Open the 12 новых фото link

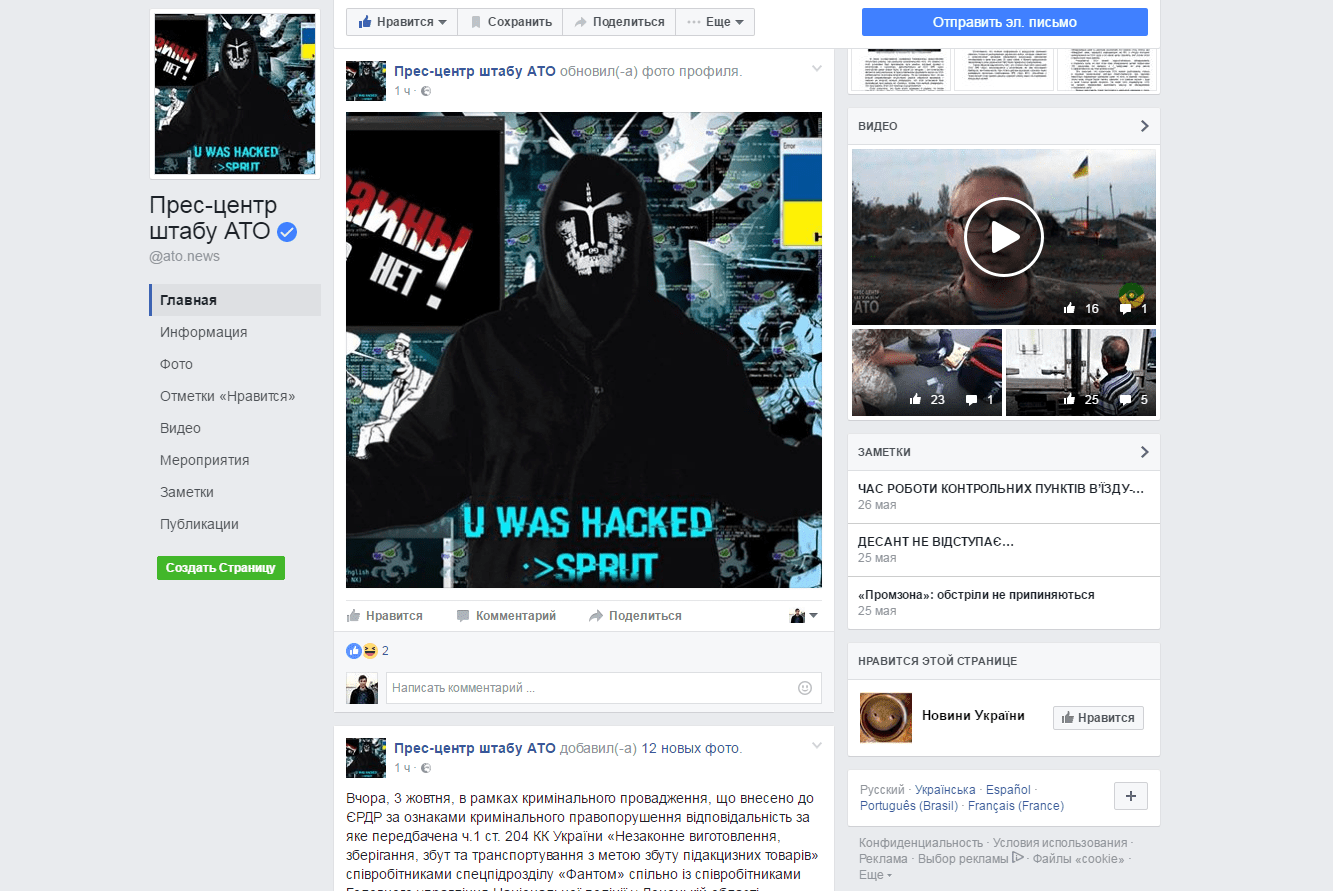coord(690,748)
